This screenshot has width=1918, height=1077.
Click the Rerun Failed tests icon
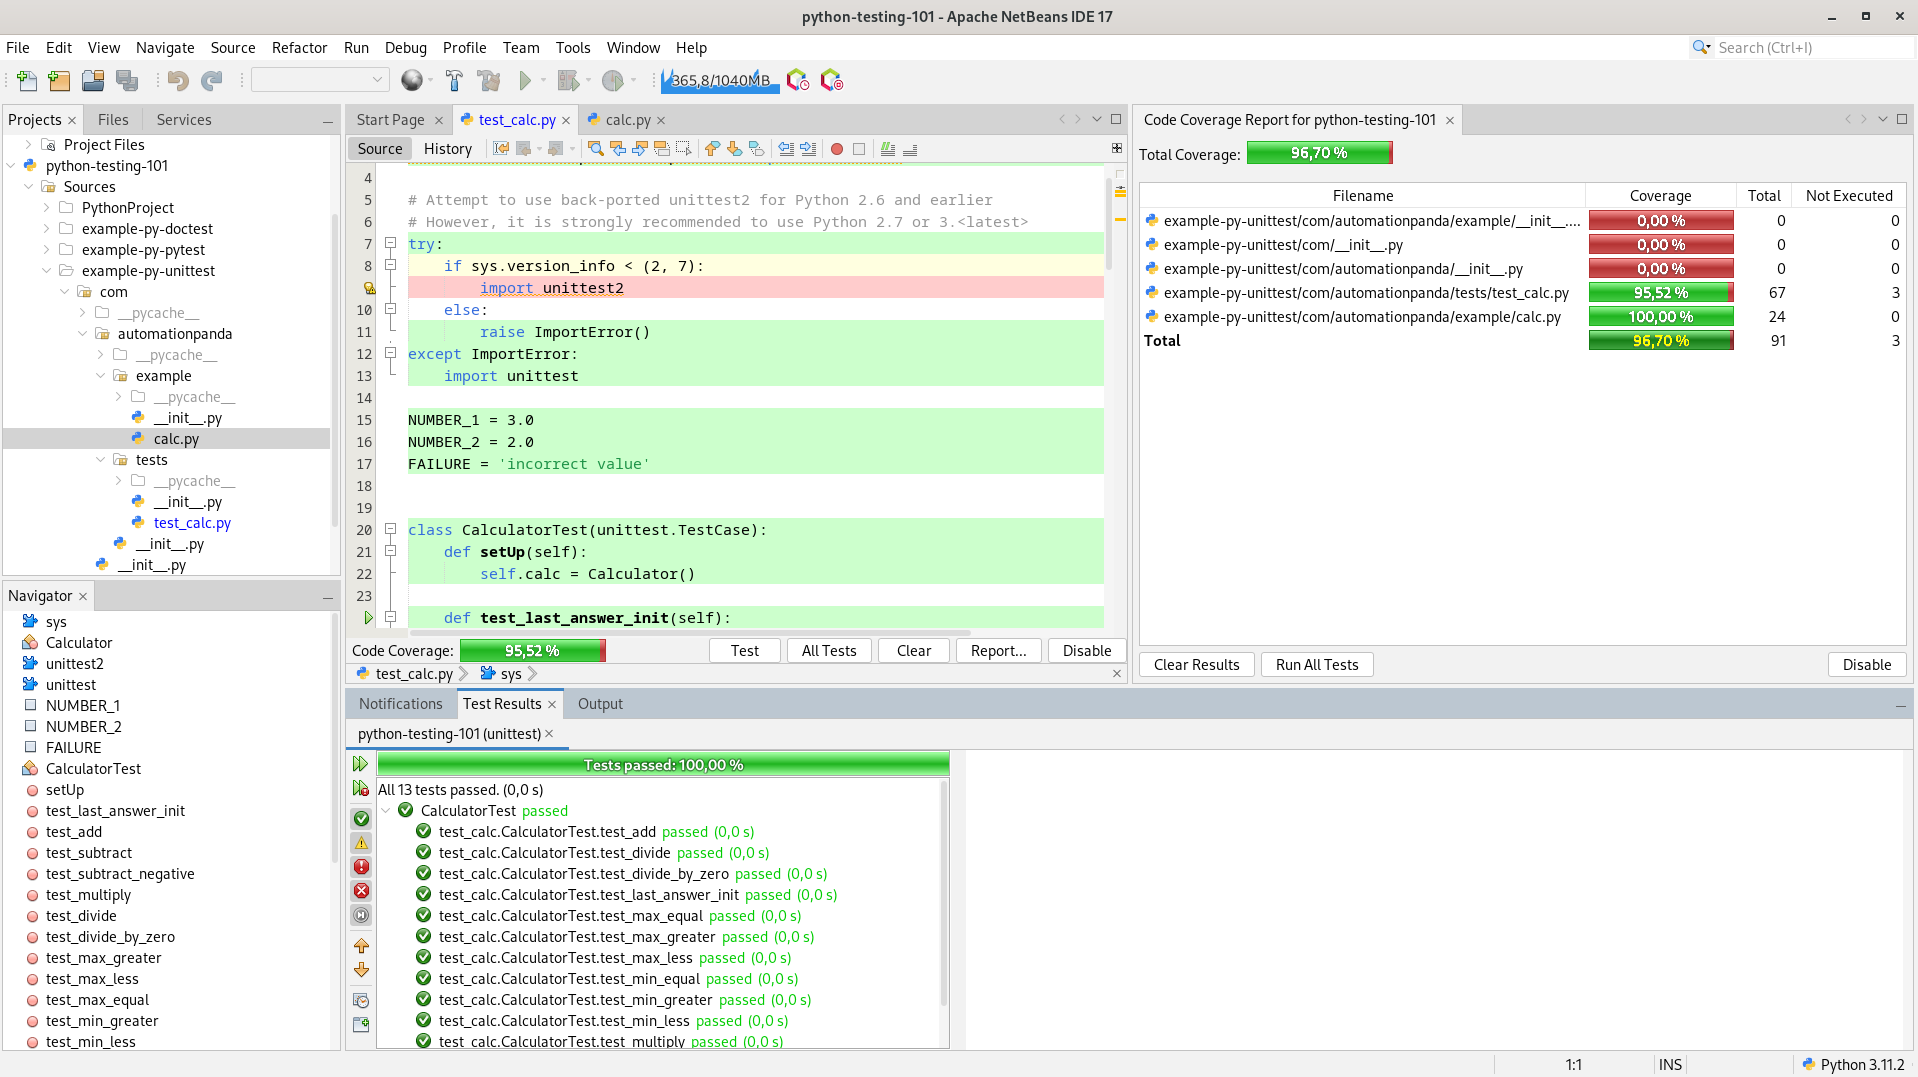coord(361,789)
